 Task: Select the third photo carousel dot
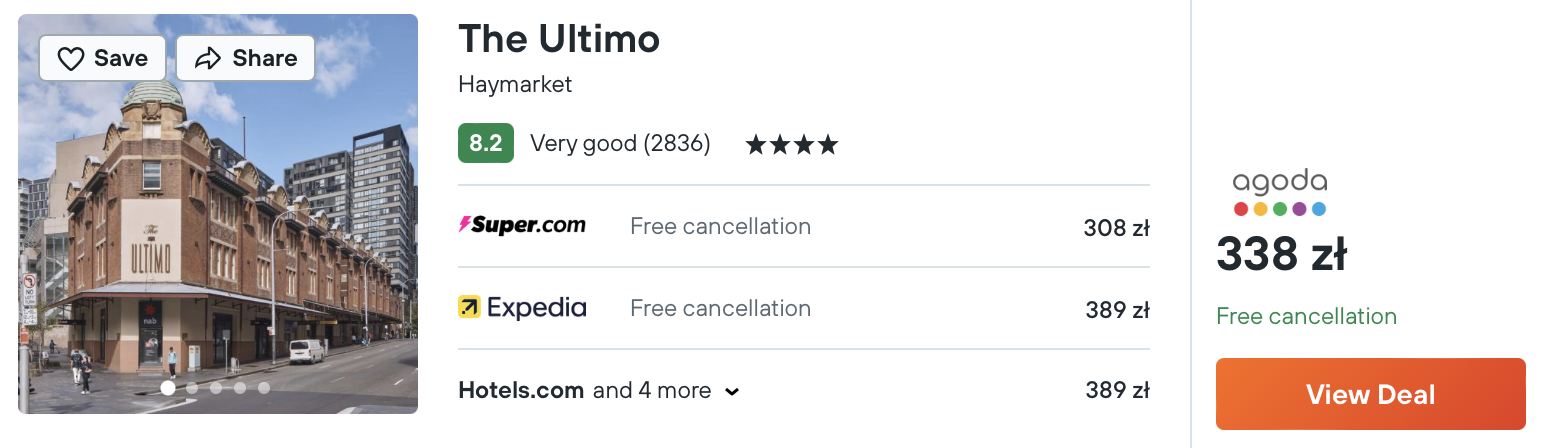point(216,388)
